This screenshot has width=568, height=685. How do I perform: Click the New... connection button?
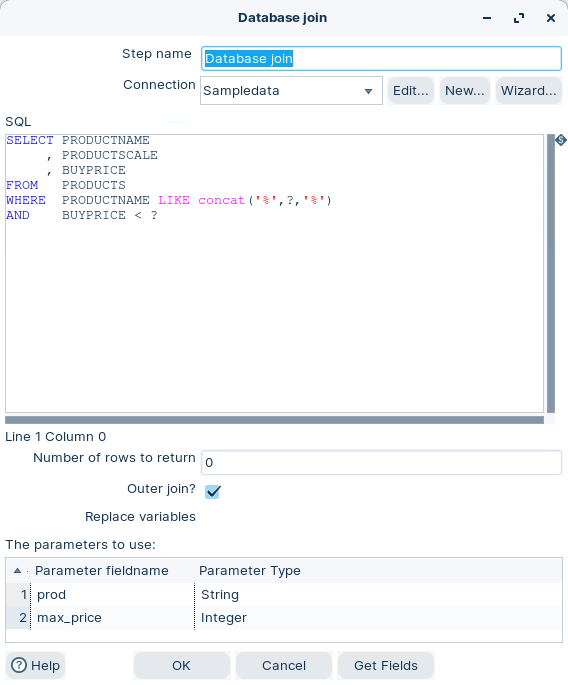click(x=464, y=90)
